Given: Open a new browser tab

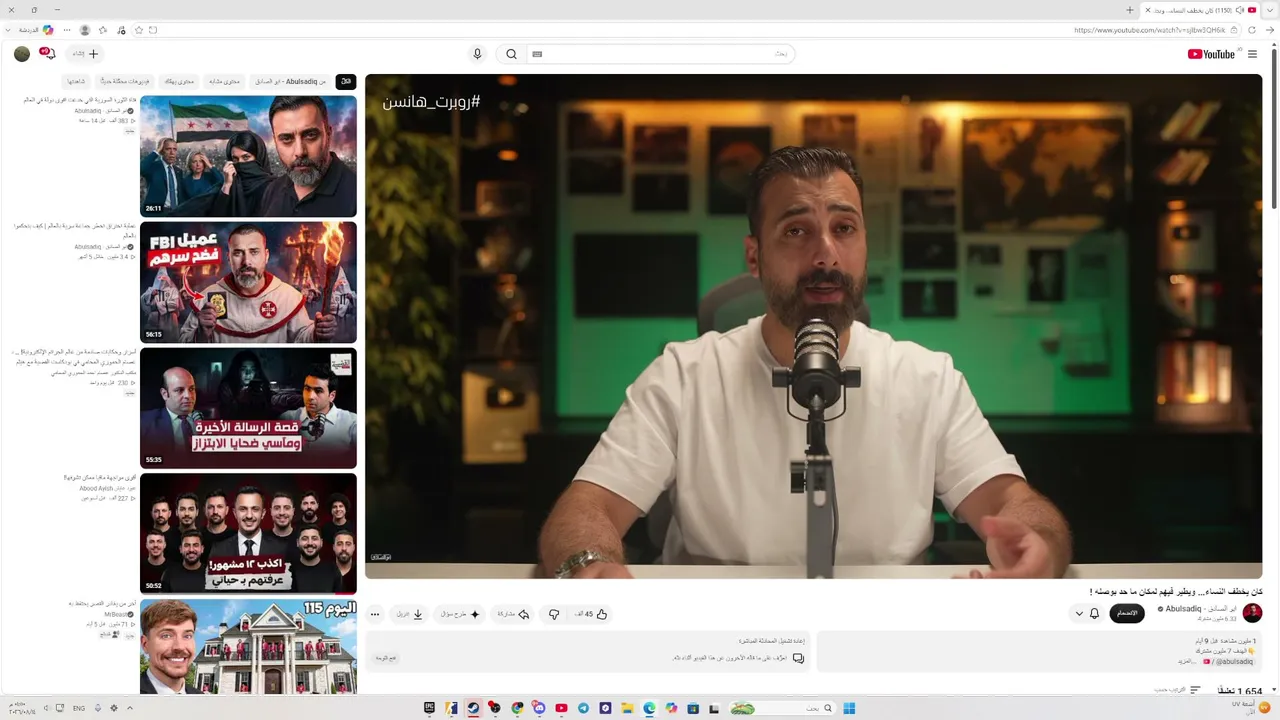Looking at the screenshot, I should coord(1130,10).
